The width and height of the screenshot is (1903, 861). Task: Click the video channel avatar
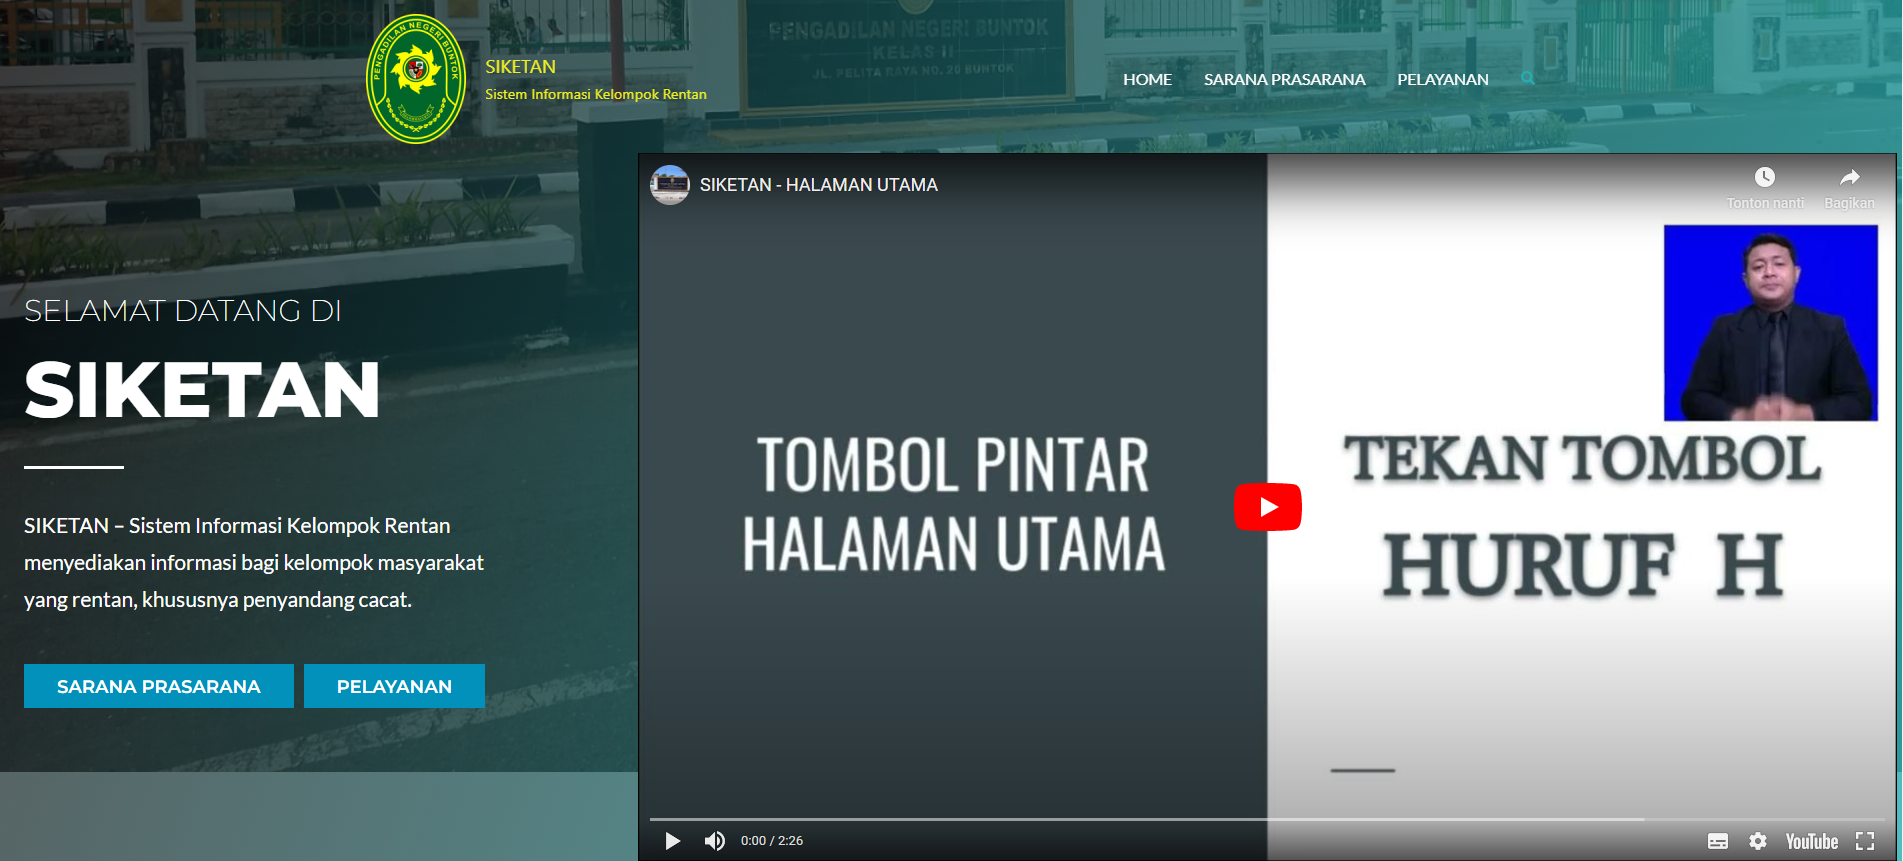tap(670, 185)
